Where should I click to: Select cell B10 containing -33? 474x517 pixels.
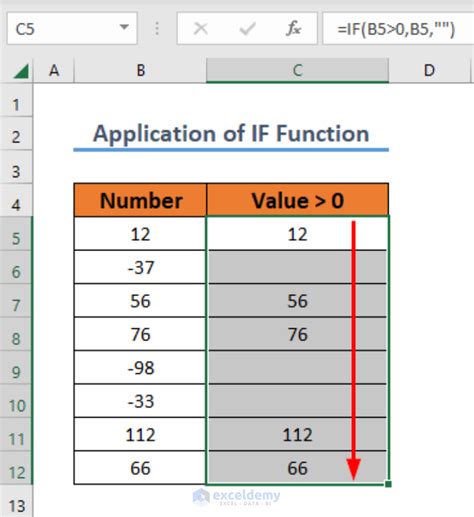(x=140, y=401)
